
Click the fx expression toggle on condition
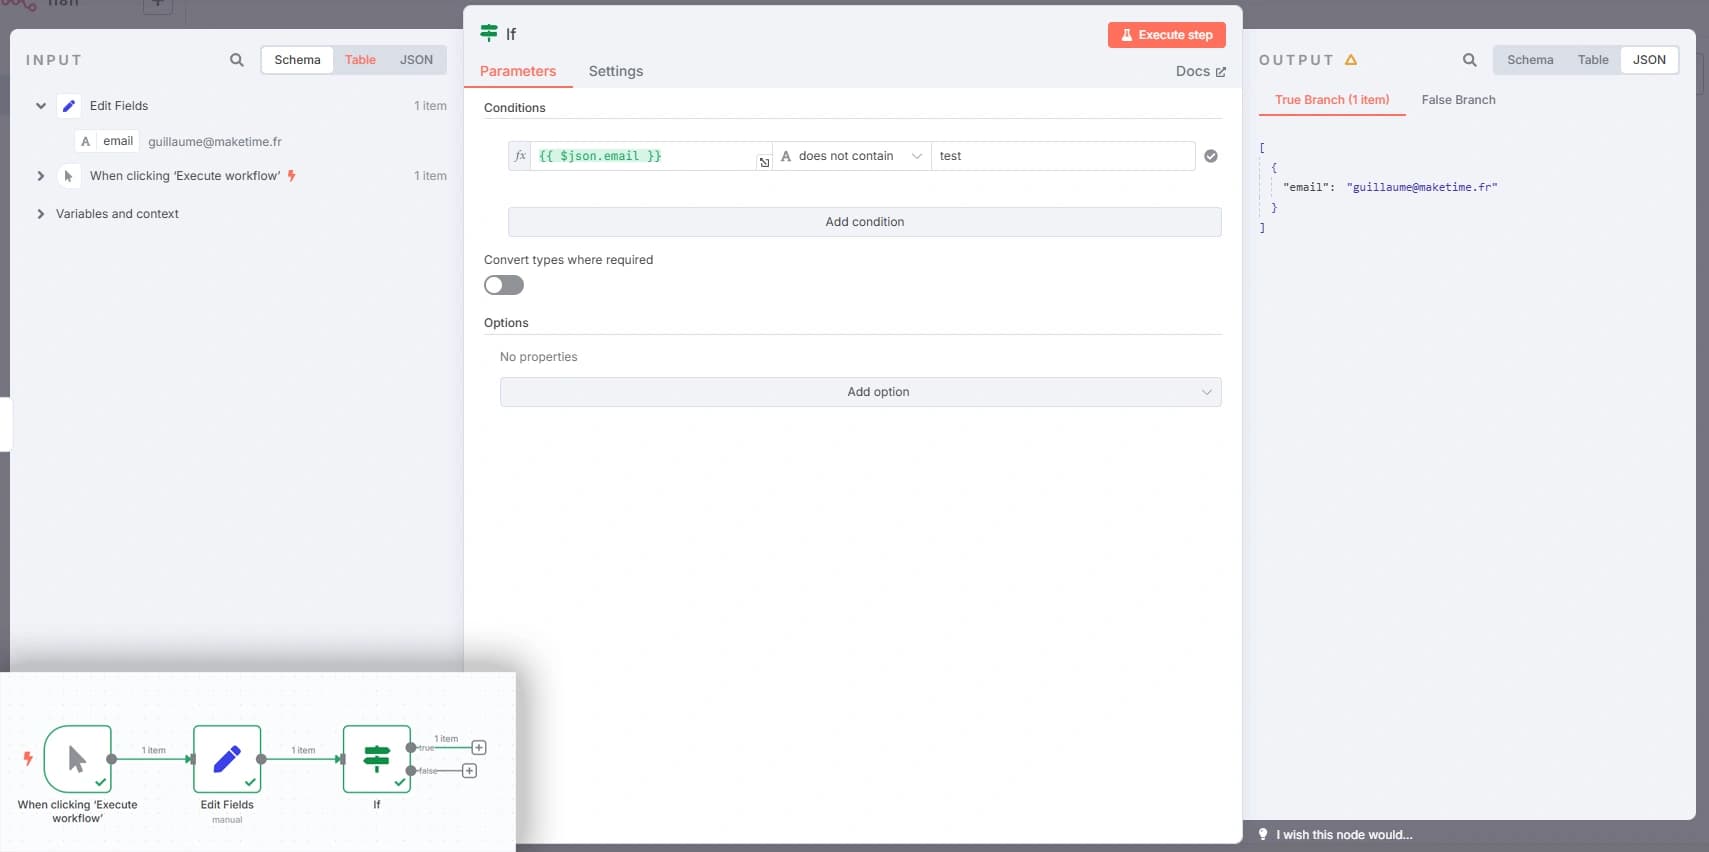point(520,156)
